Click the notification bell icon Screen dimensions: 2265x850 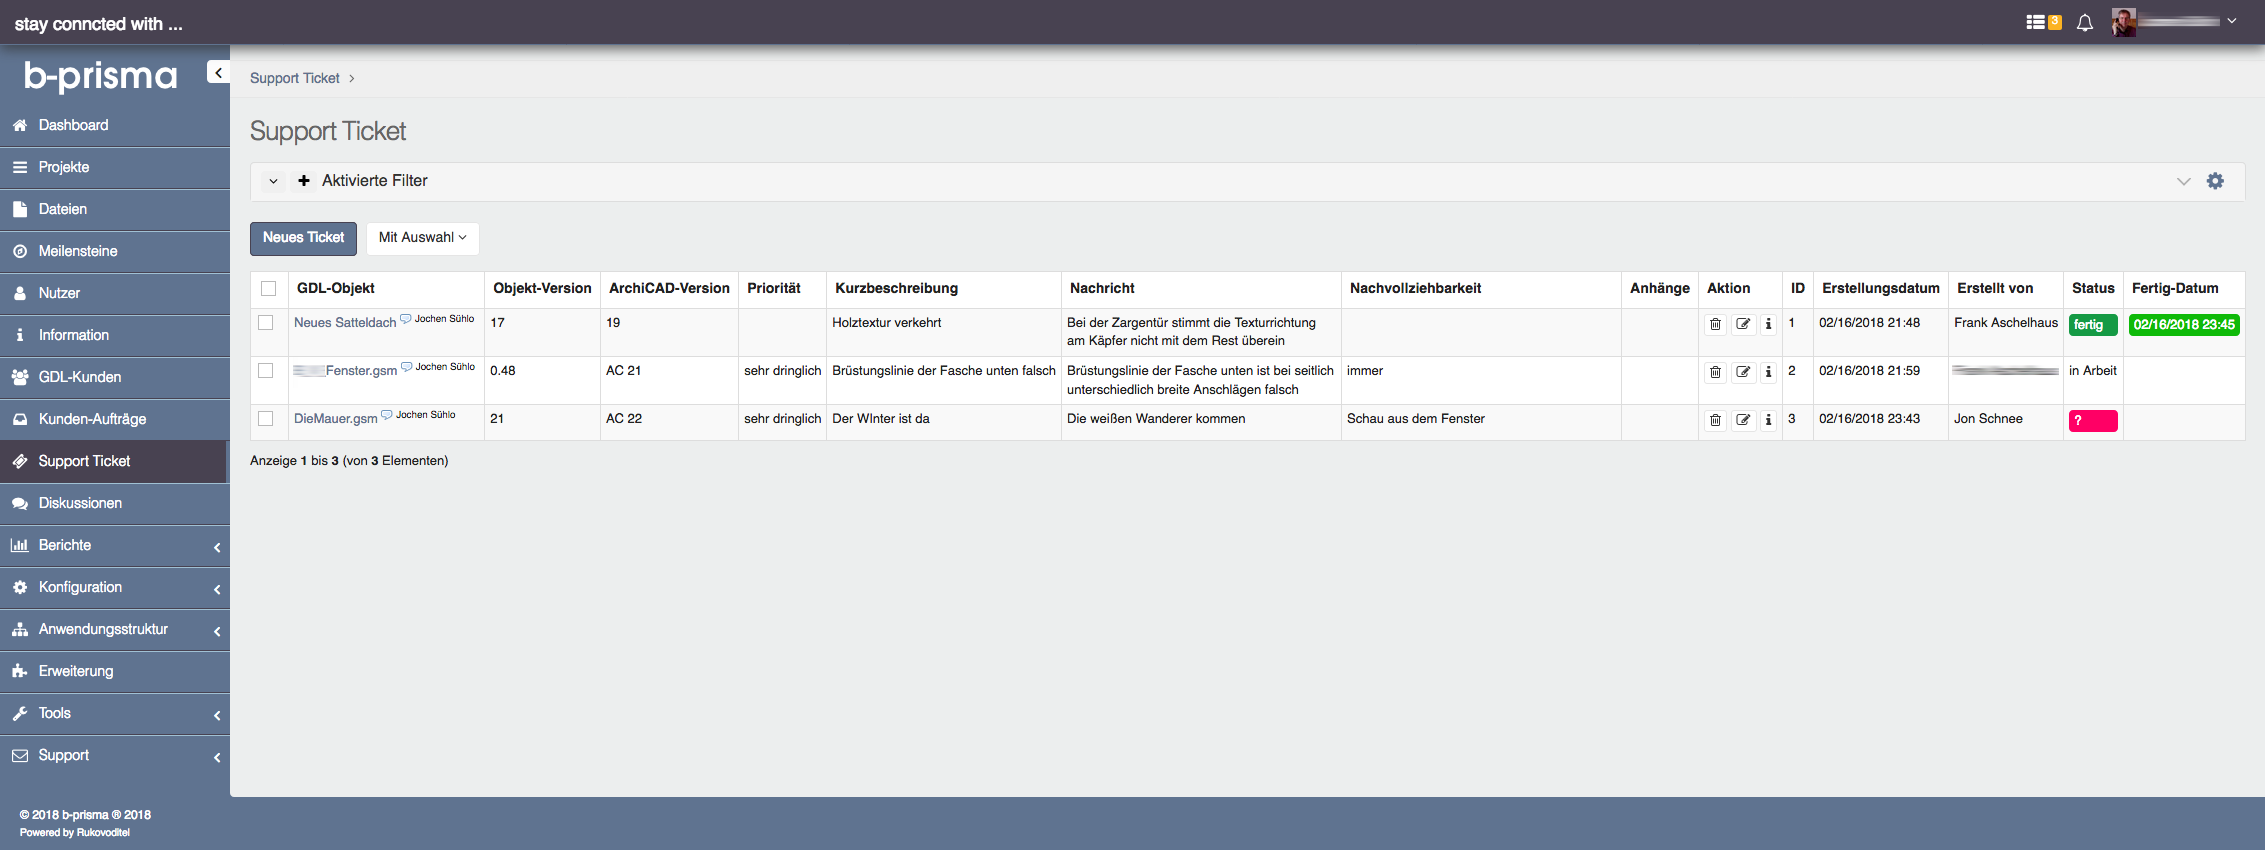click(2084, 23)
